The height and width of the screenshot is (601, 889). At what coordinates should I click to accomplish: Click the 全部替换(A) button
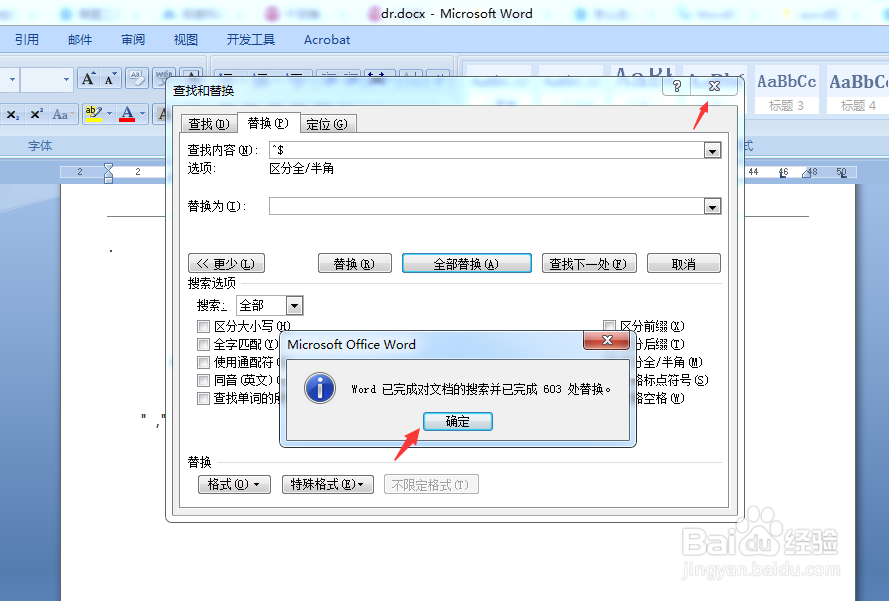point(467,264)
